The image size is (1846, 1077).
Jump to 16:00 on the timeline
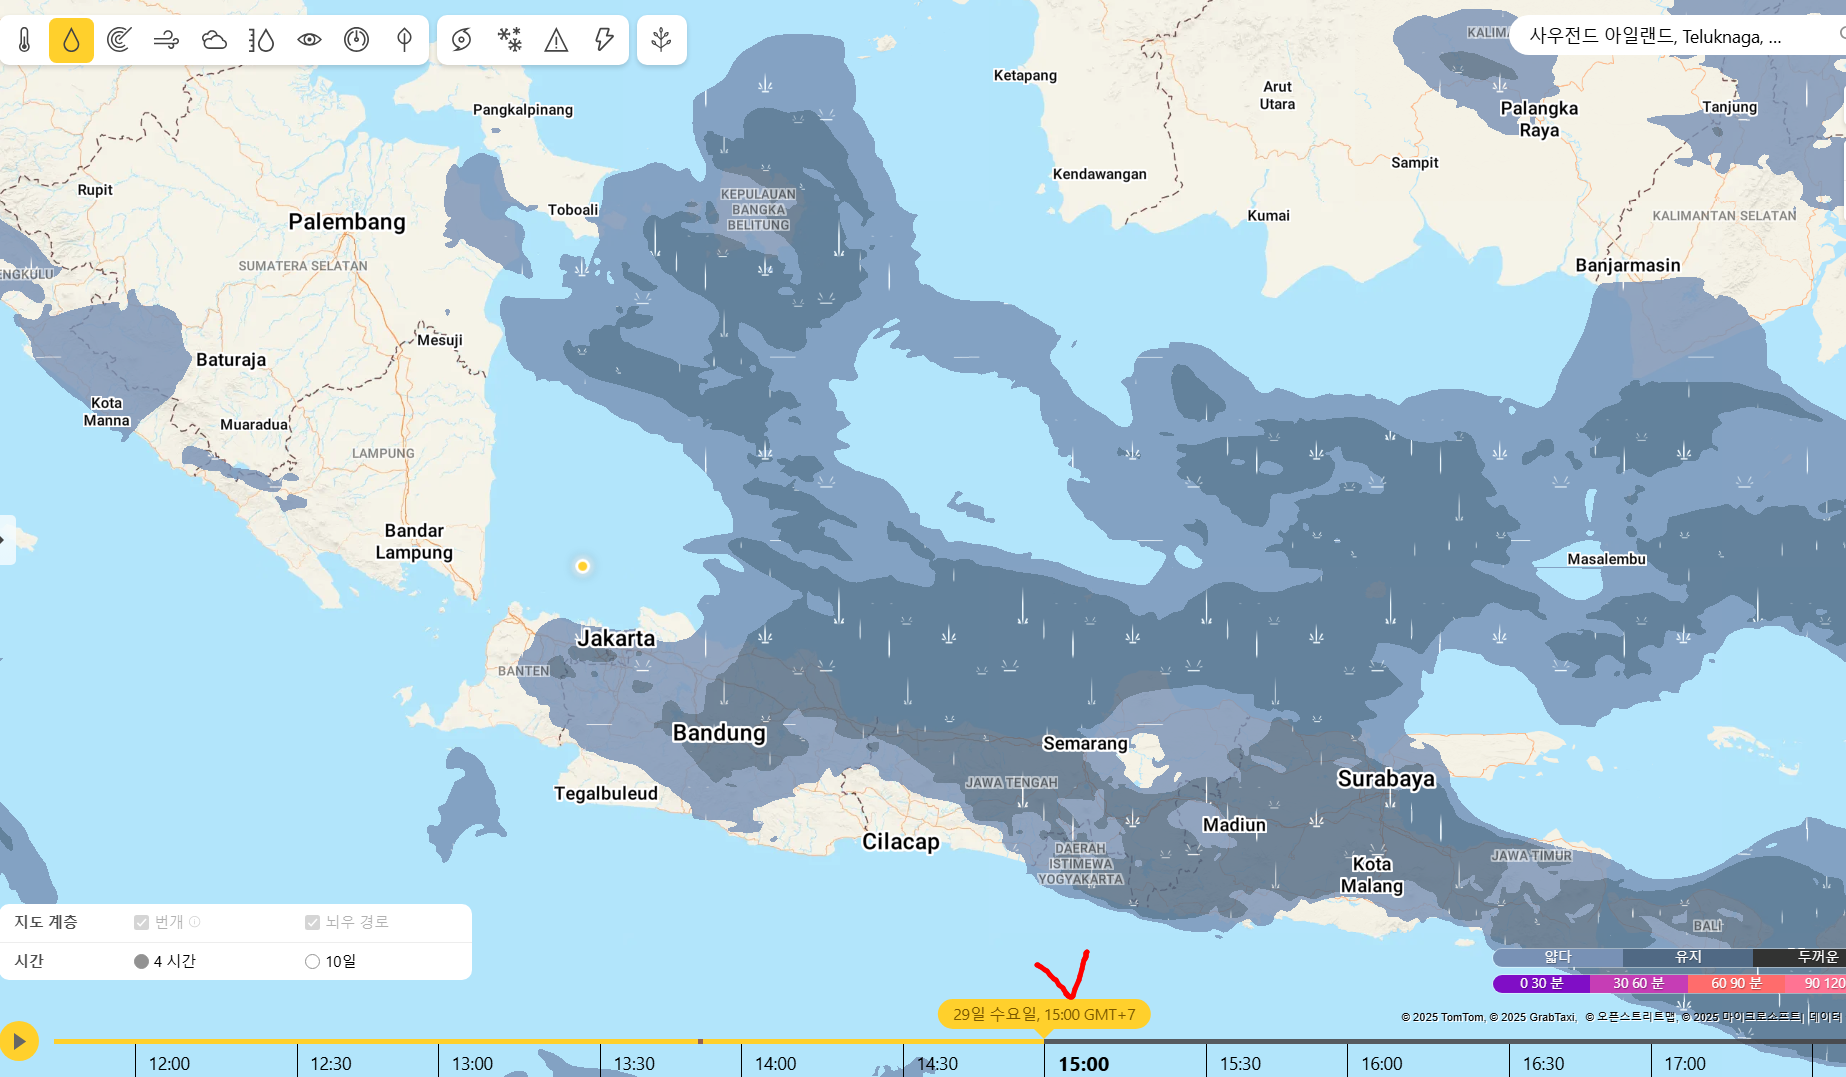(1381, 1063)
